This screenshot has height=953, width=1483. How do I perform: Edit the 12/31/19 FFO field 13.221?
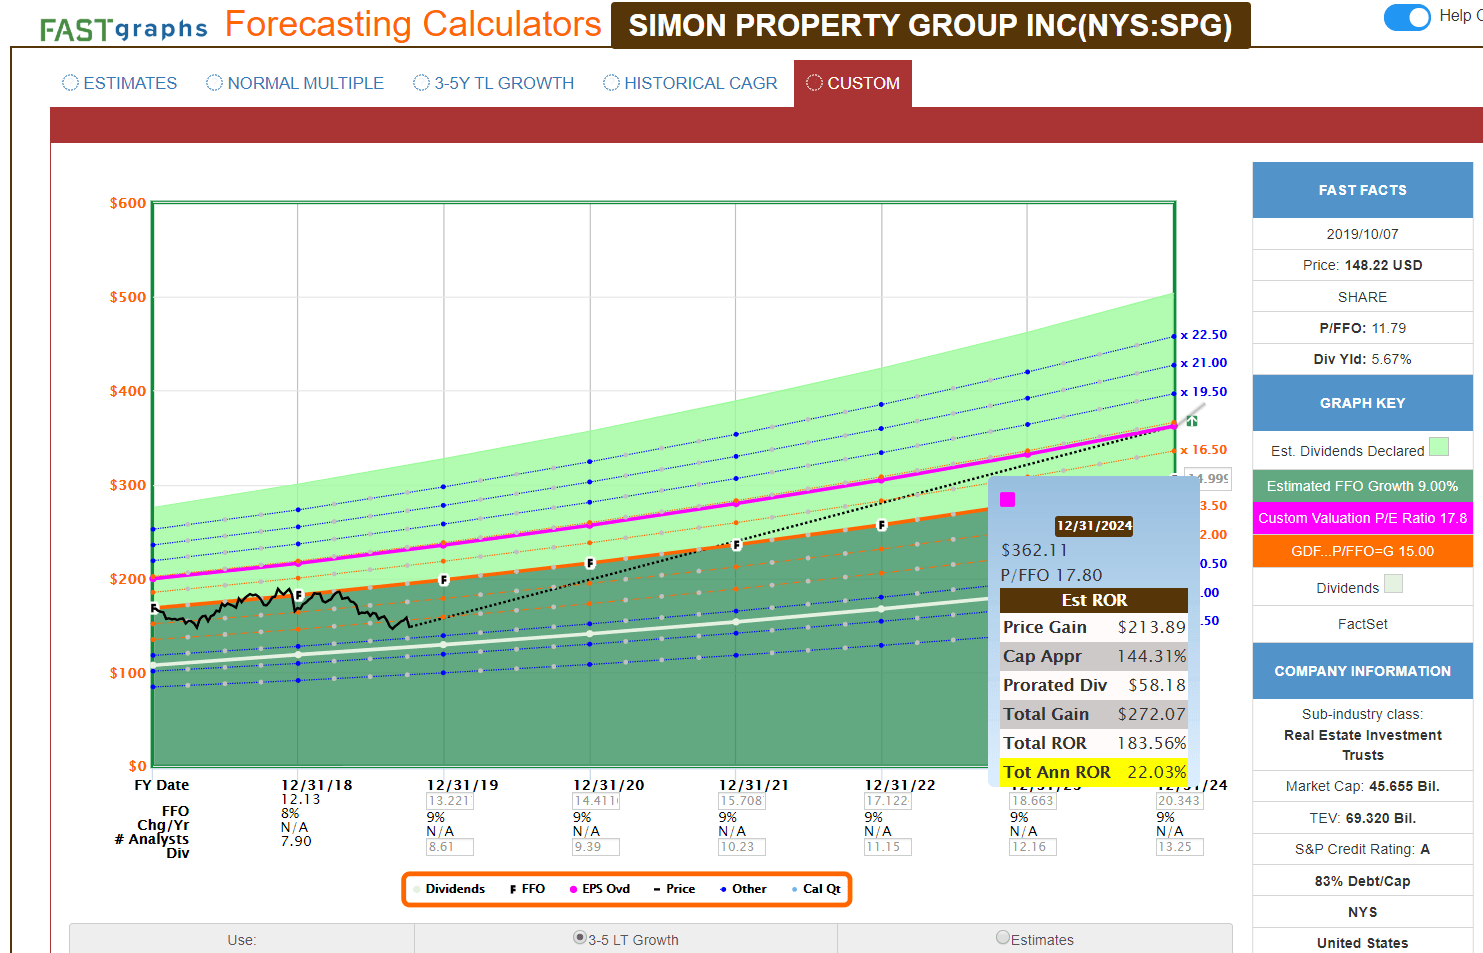449,801
